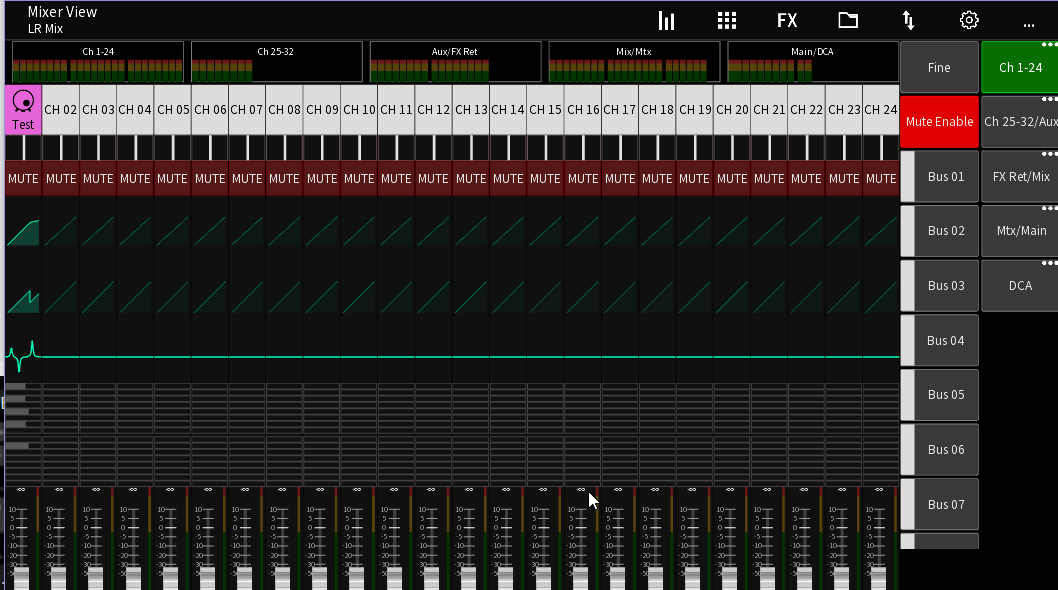Select the Aux/FX Ret meter bank
The height and width of the screenshot is (590, 1058).
pyautogui.click(x=455, y=62)
